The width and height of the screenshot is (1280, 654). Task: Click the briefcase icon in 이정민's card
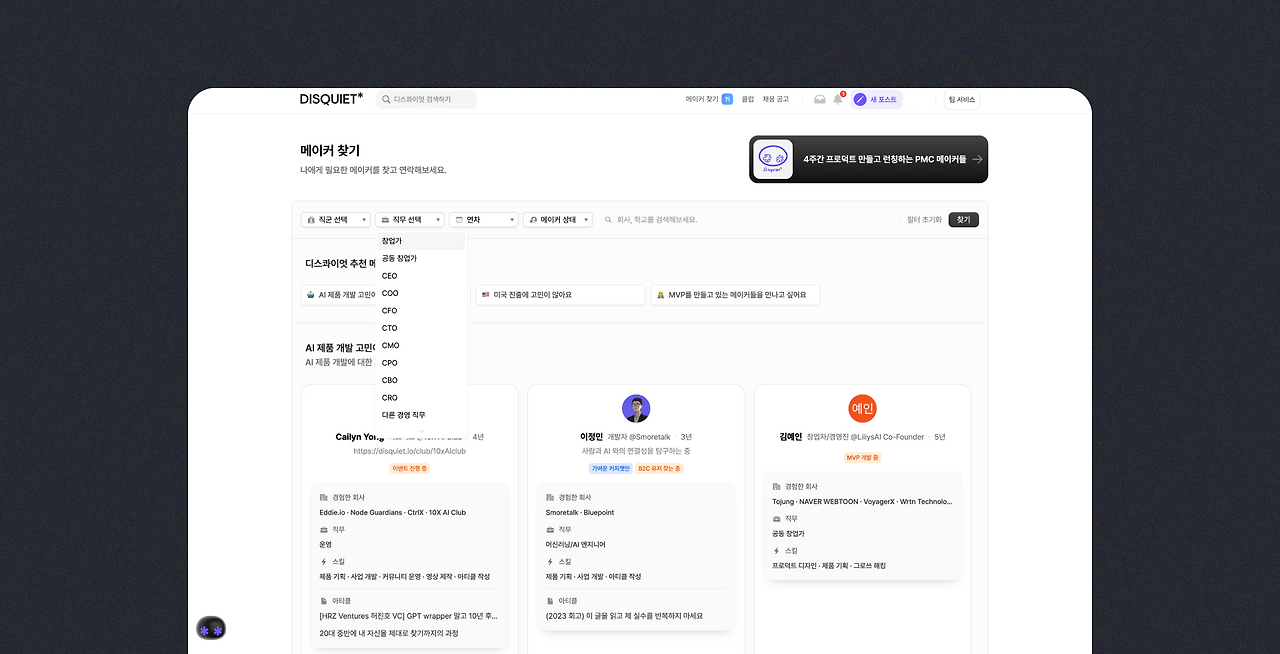[550, 529]
